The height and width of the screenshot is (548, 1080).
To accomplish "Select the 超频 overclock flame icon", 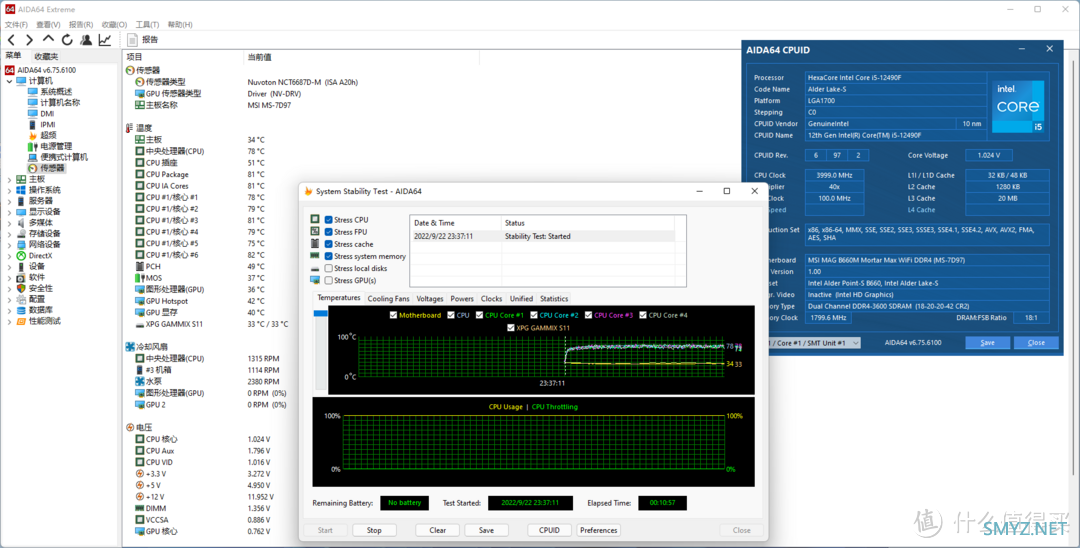I will coord(32,136).
